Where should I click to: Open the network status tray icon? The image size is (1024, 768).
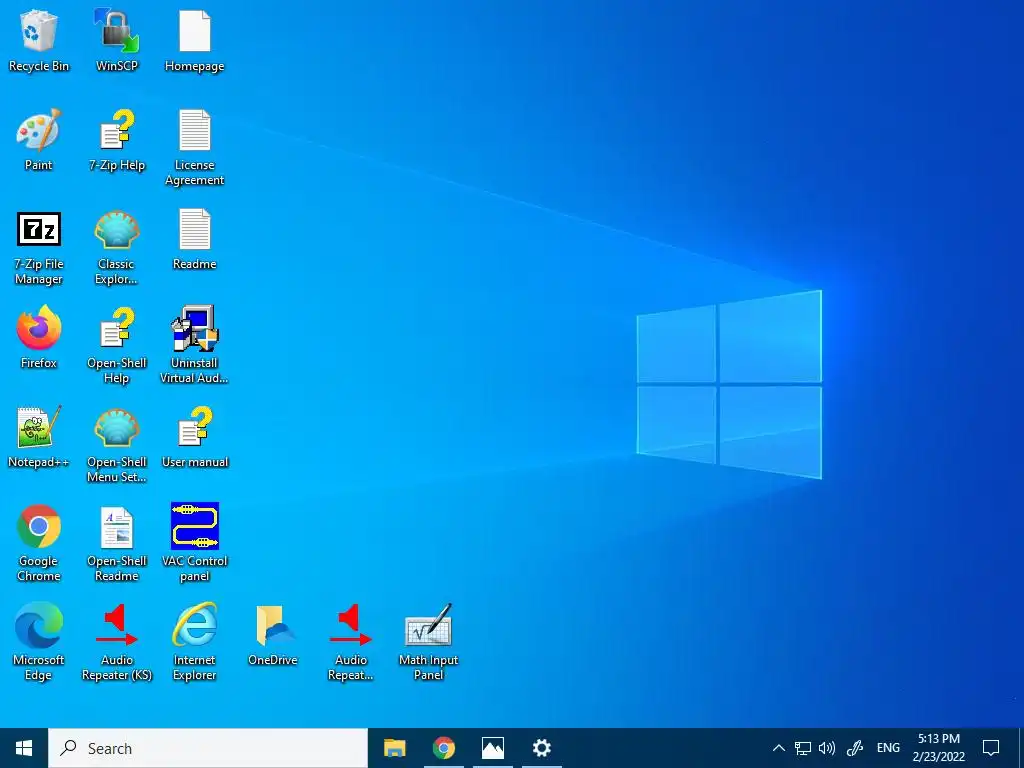pyautogui.click(x=803, y=748)
